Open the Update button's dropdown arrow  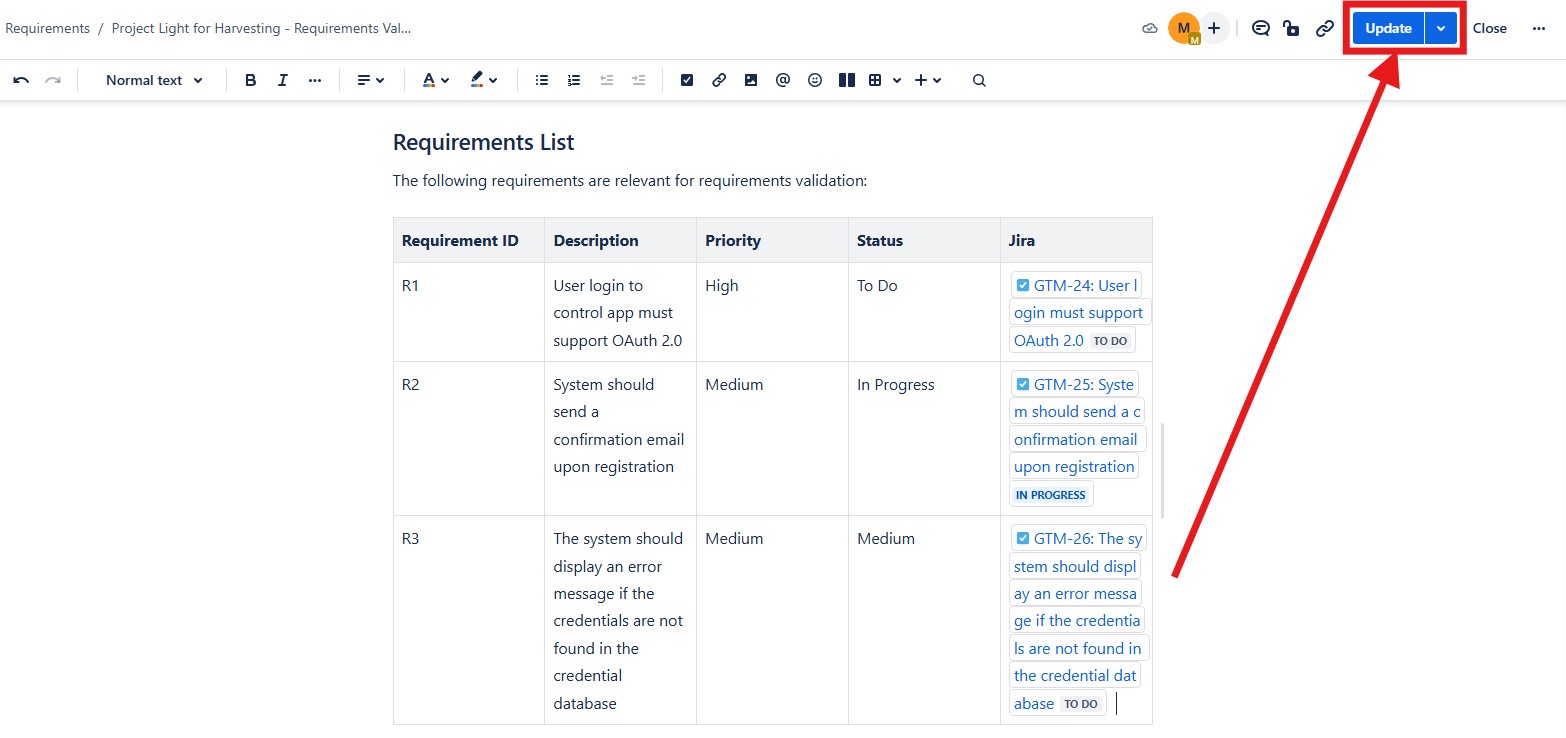1440,28
